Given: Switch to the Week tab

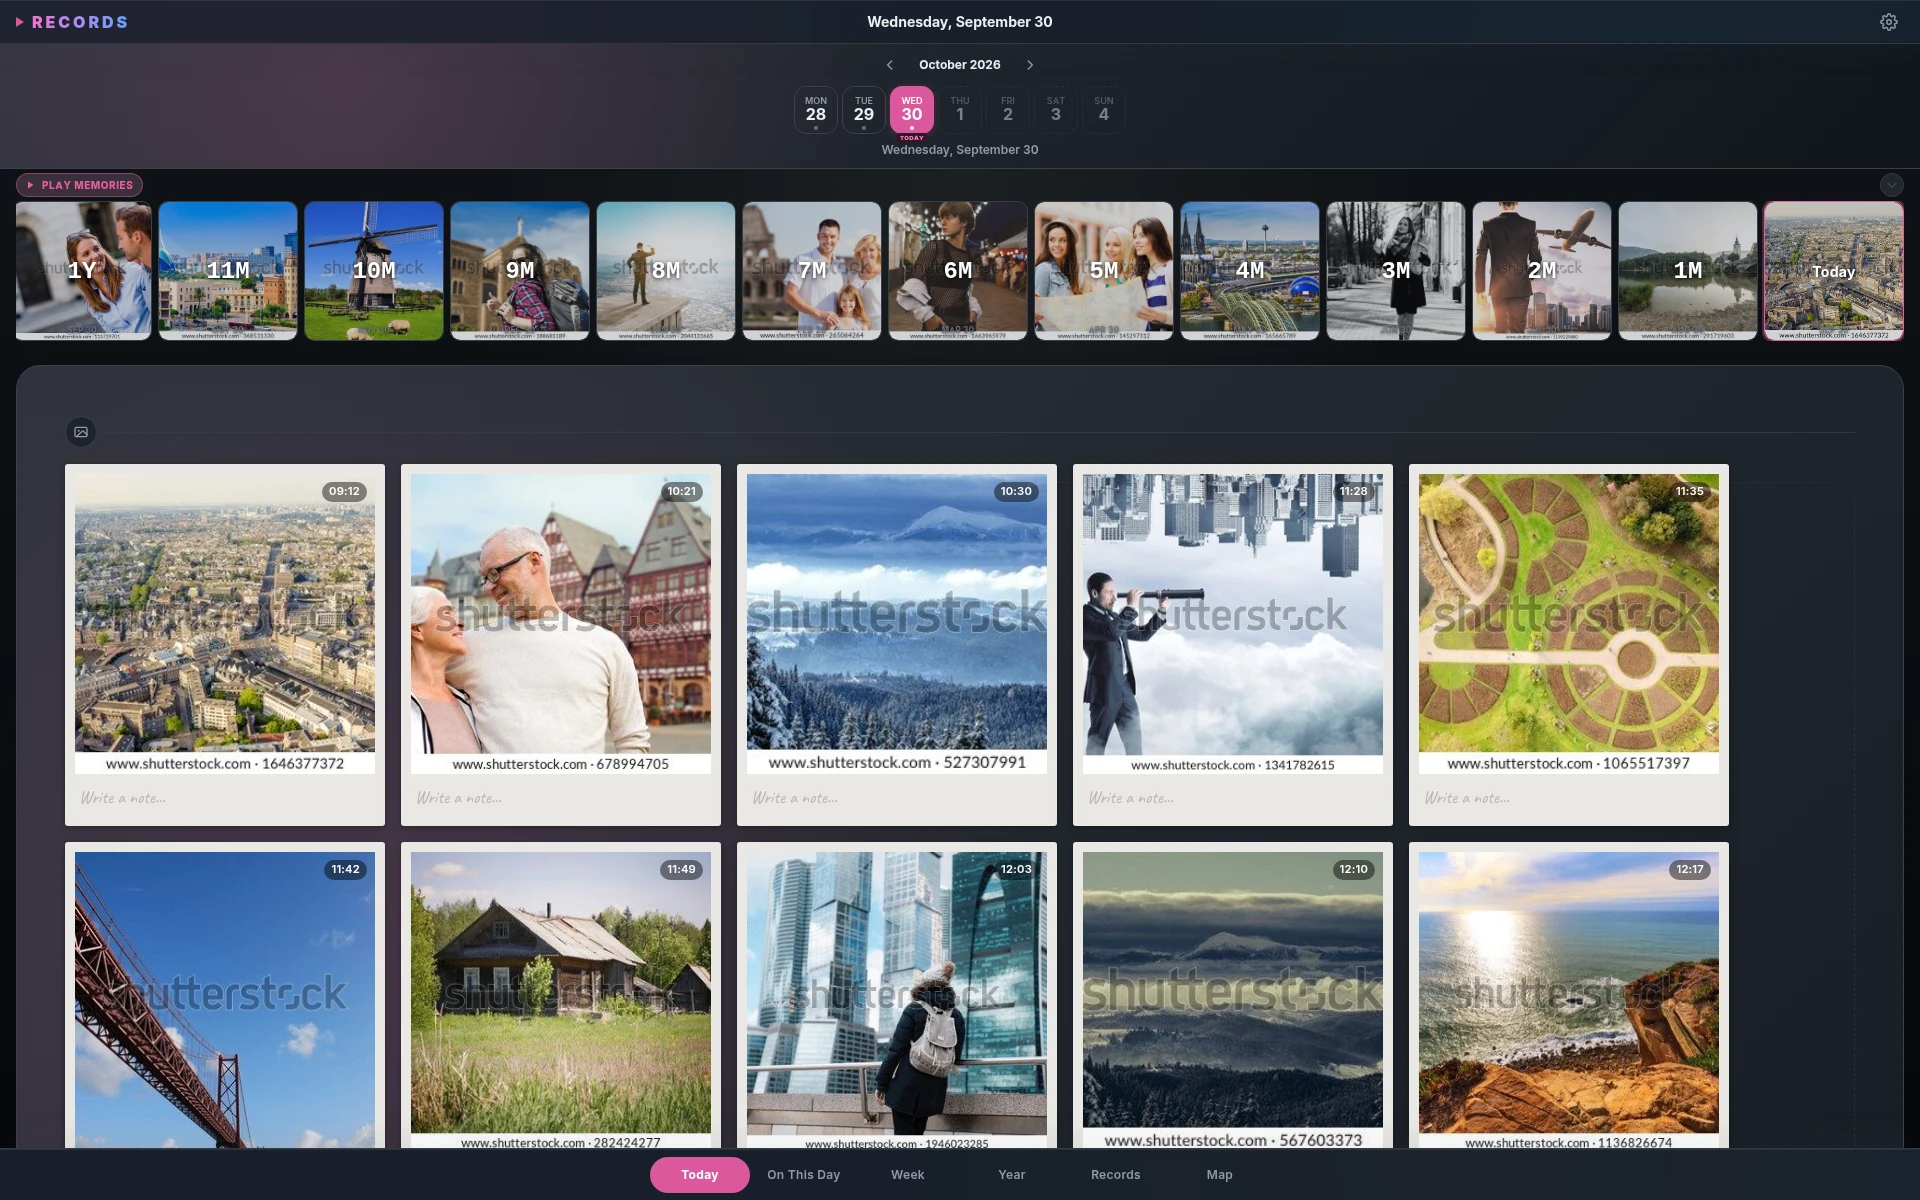Looking at the screenshot, I should click(x=908, y=1175).
